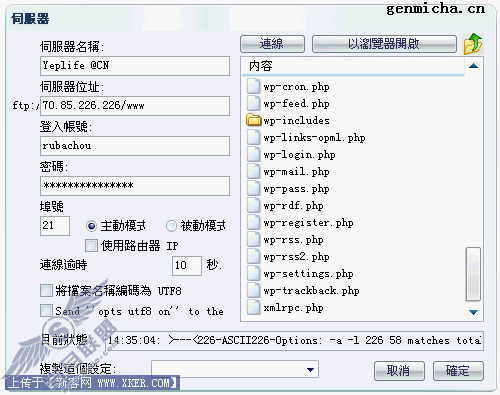Select the wp-includes folder name

pos(296,120)
